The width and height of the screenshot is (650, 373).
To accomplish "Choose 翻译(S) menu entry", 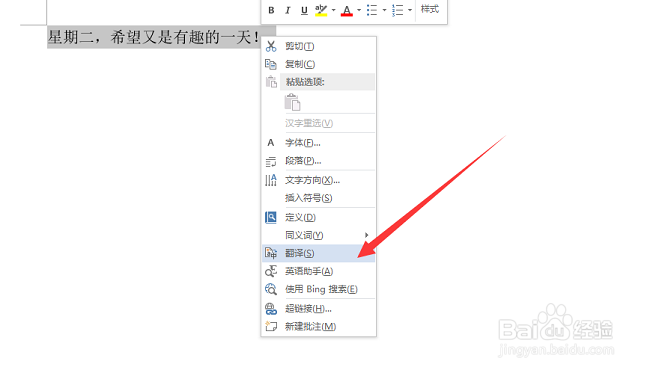I will 318,253.
